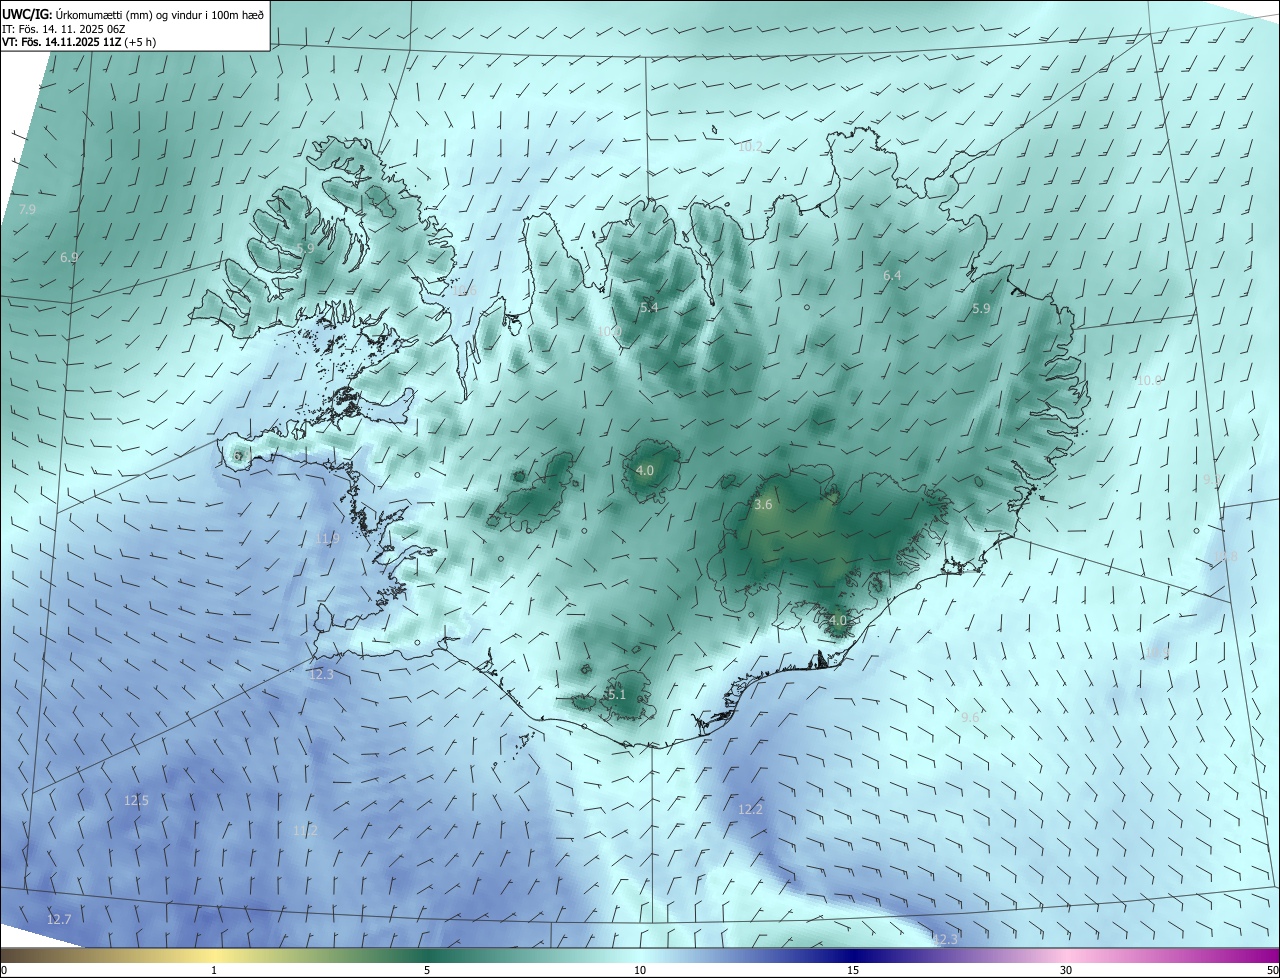Click the 5.4 value label
This screenshot has width=1280, height=978.
click(649, 308)
